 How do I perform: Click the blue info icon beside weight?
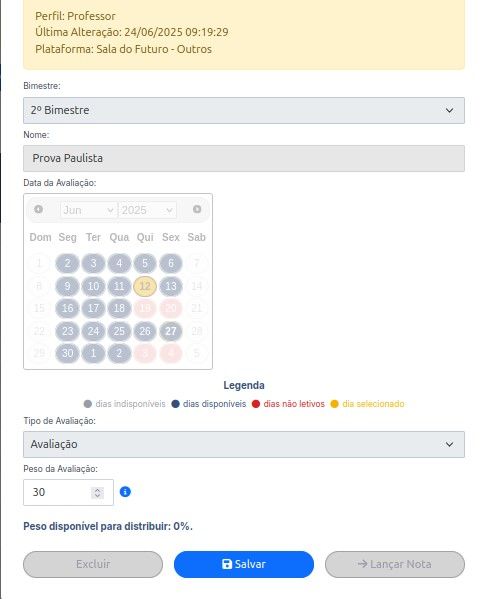click(x=125, y=492)
